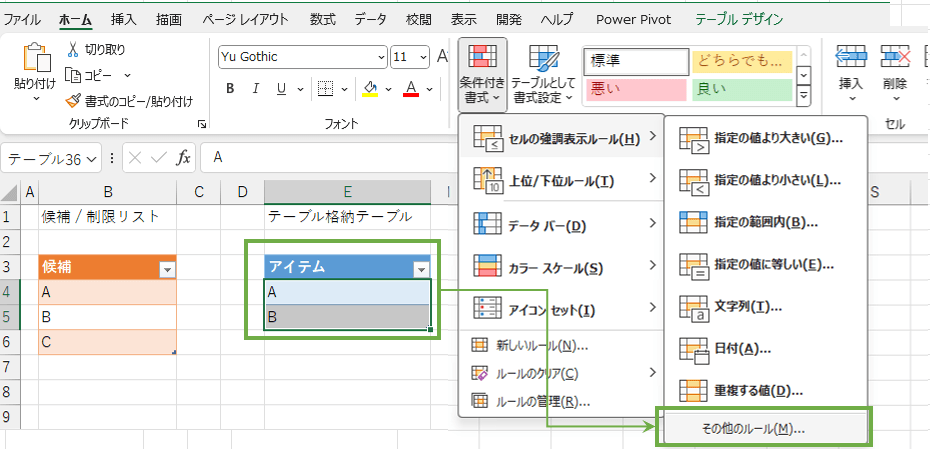Choose 指定の値に等しい(E)... rule
The width and height of the screenshot is (930, 449).
[x=766, y=265]
